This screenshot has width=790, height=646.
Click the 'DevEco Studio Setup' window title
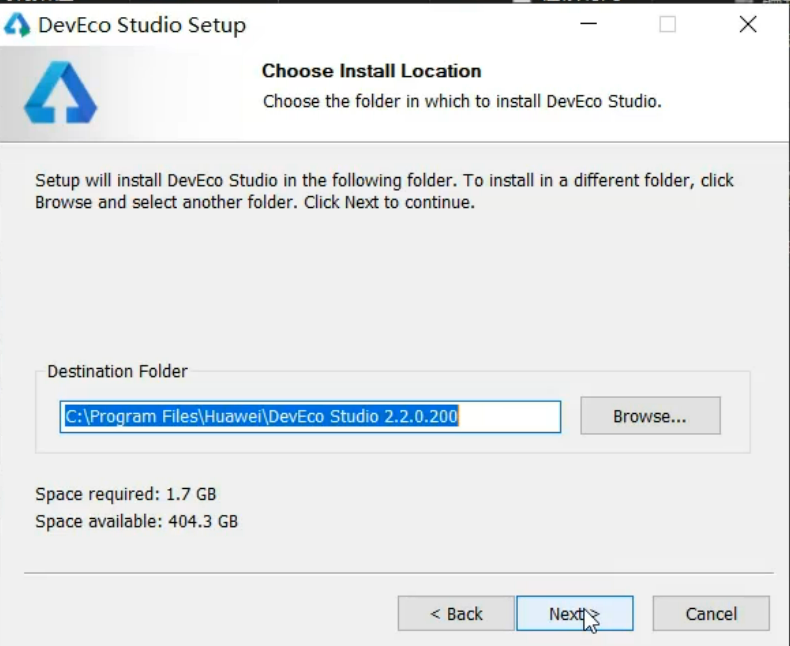pos(142,25)
